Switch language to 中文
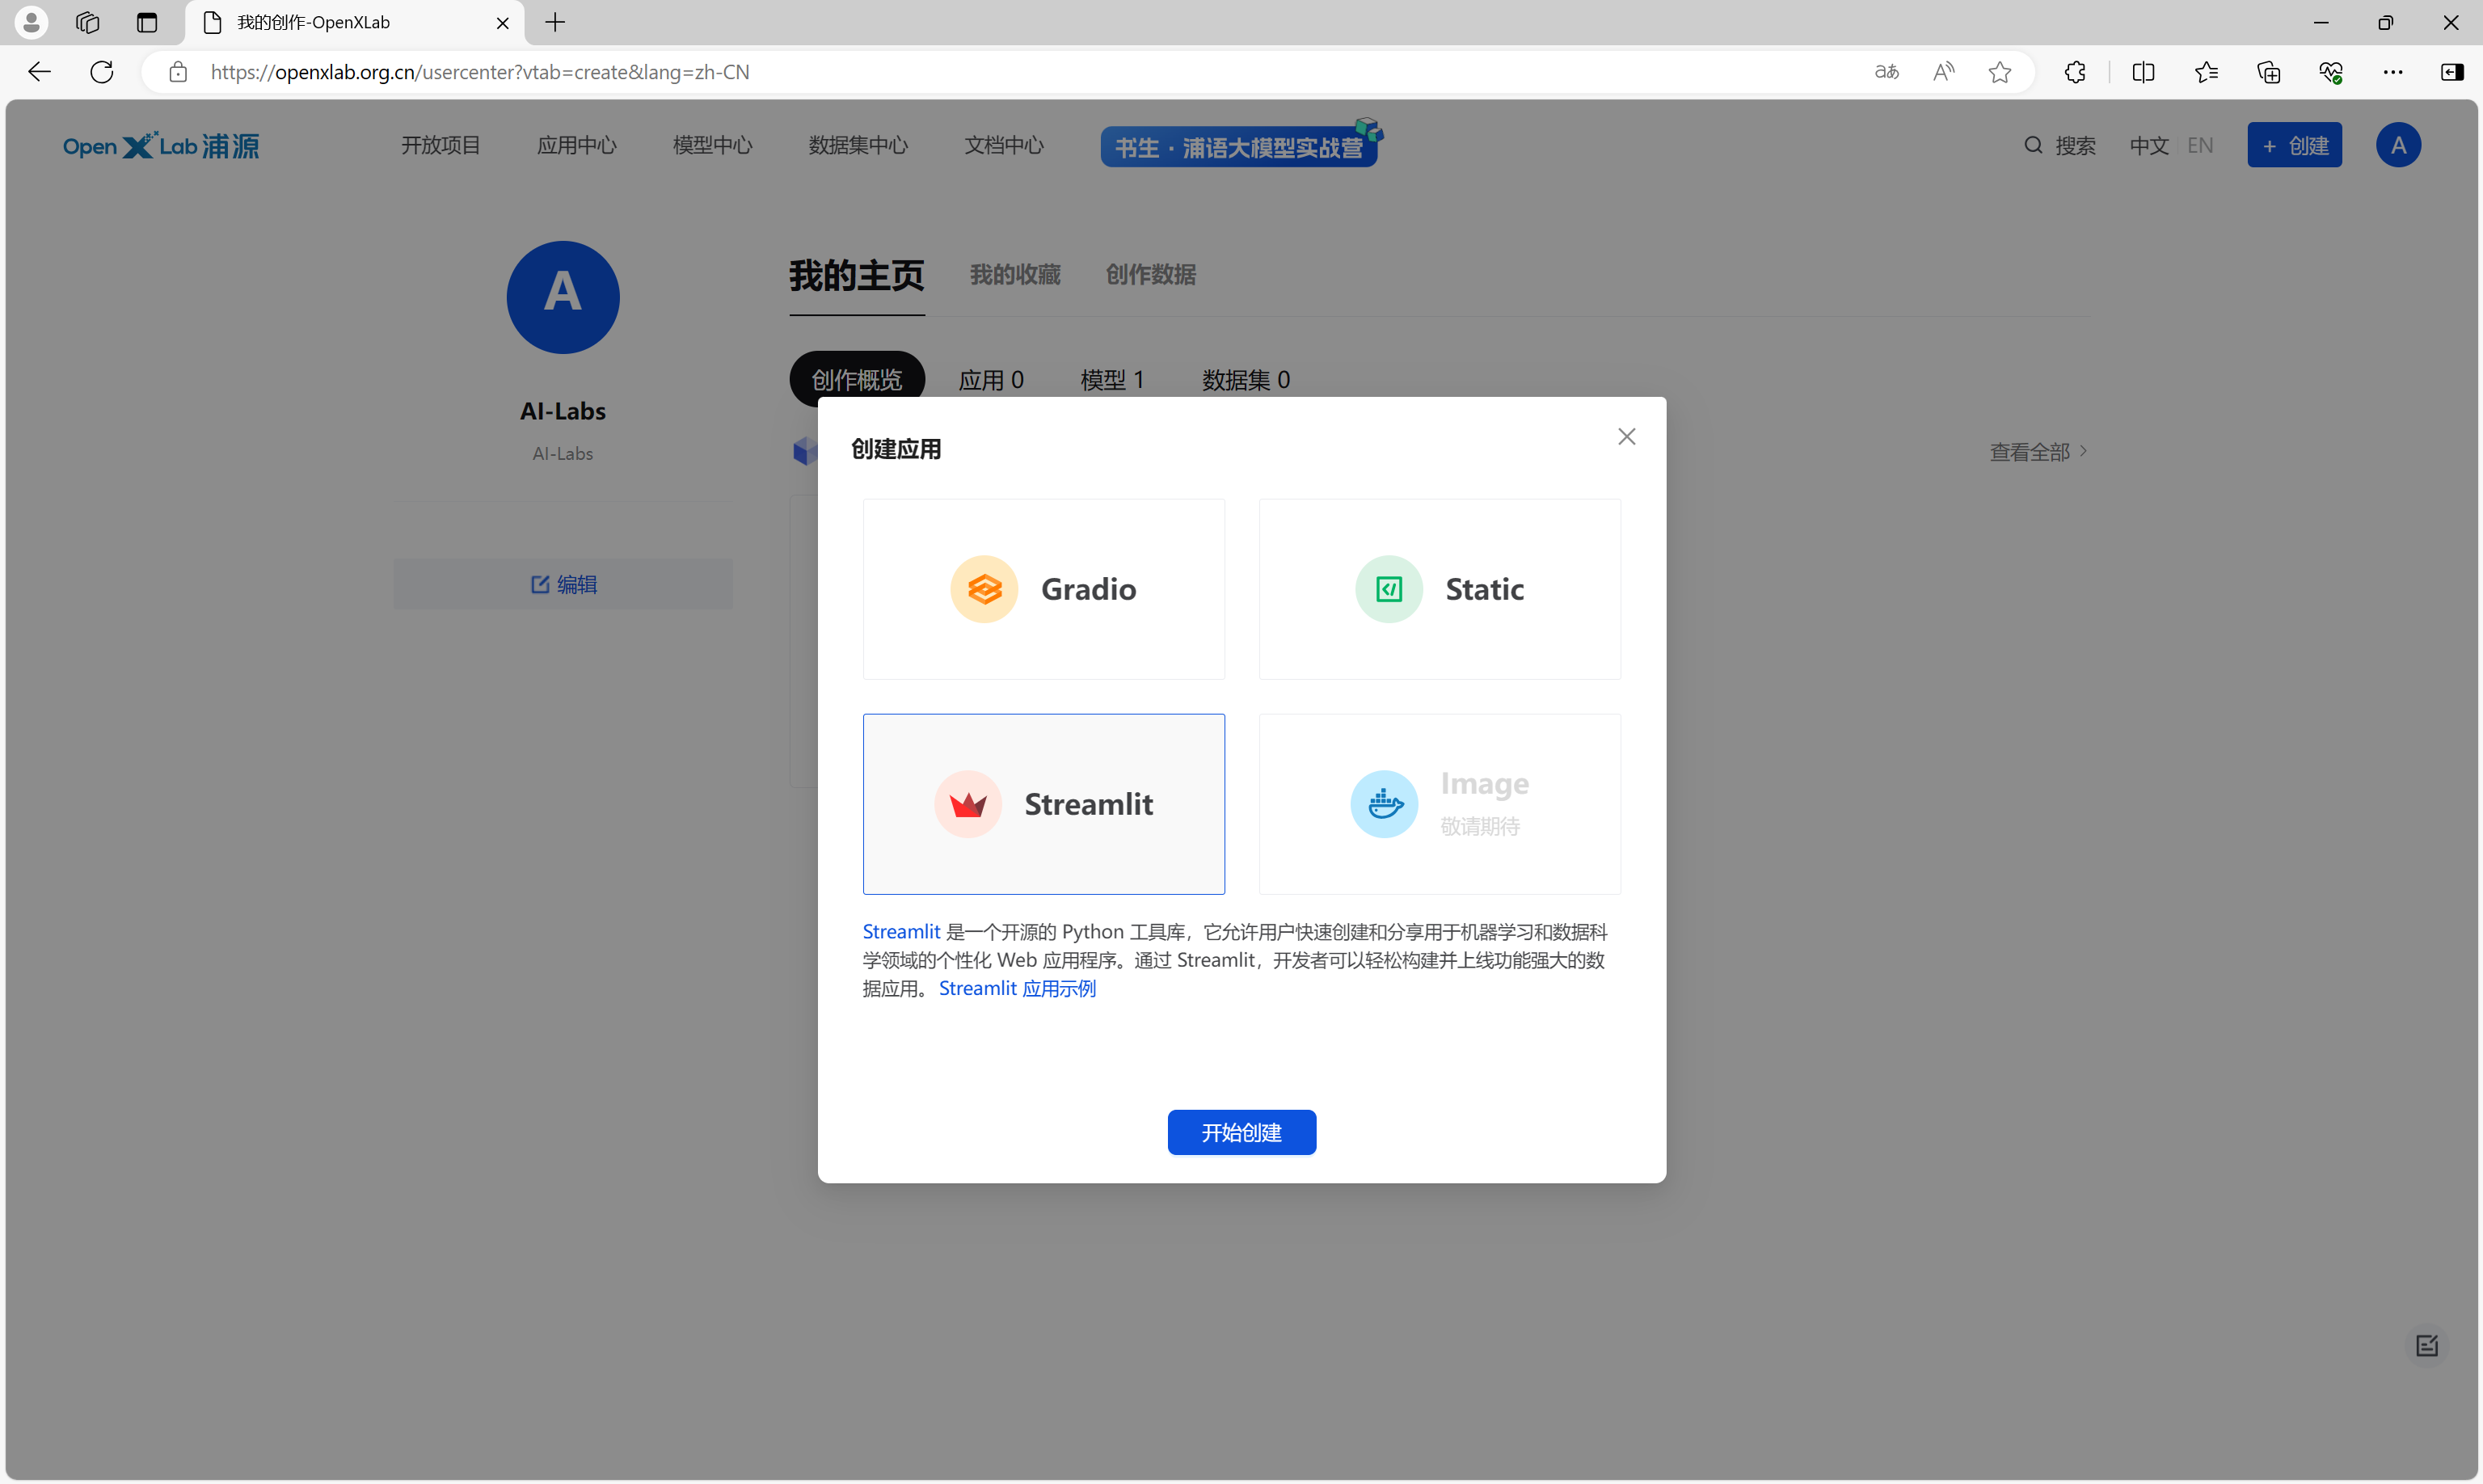 (x=2149, y=146)
